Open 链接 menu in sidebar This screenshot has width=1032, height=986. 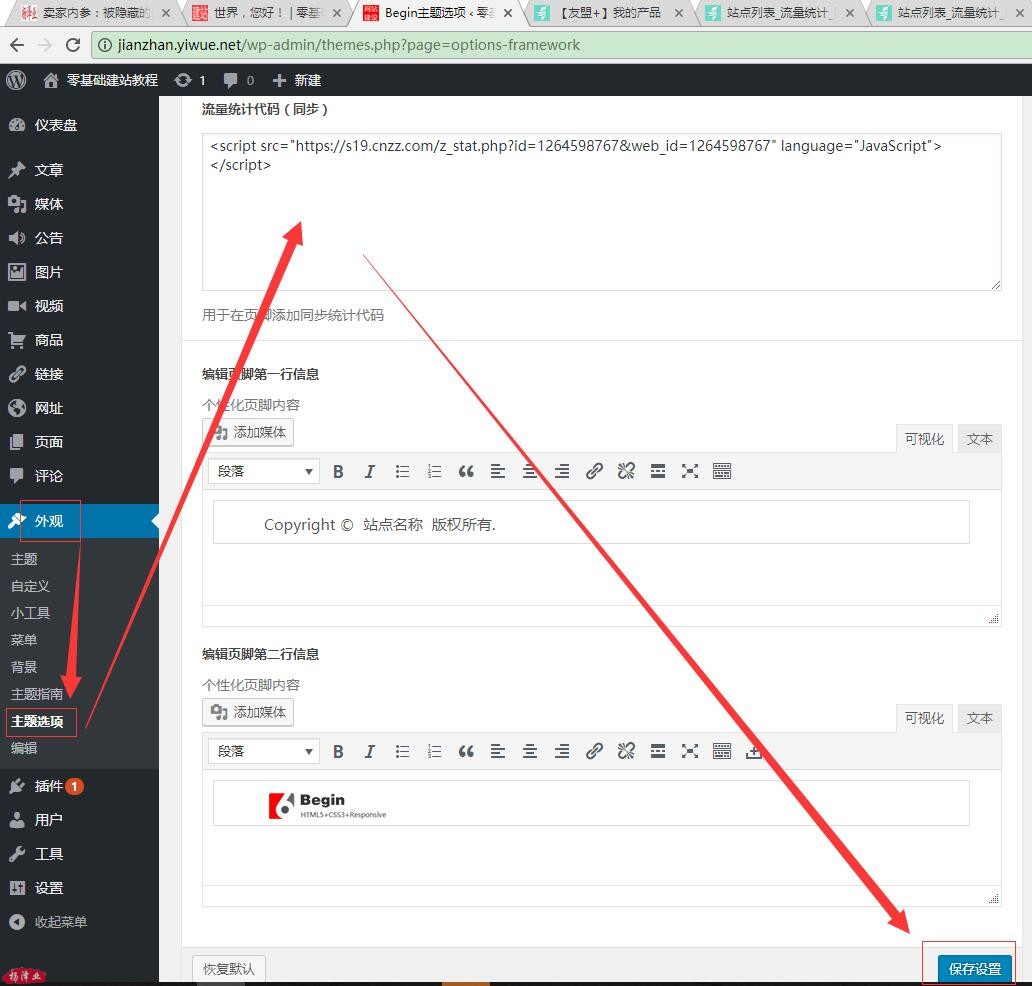click(79, 374)
